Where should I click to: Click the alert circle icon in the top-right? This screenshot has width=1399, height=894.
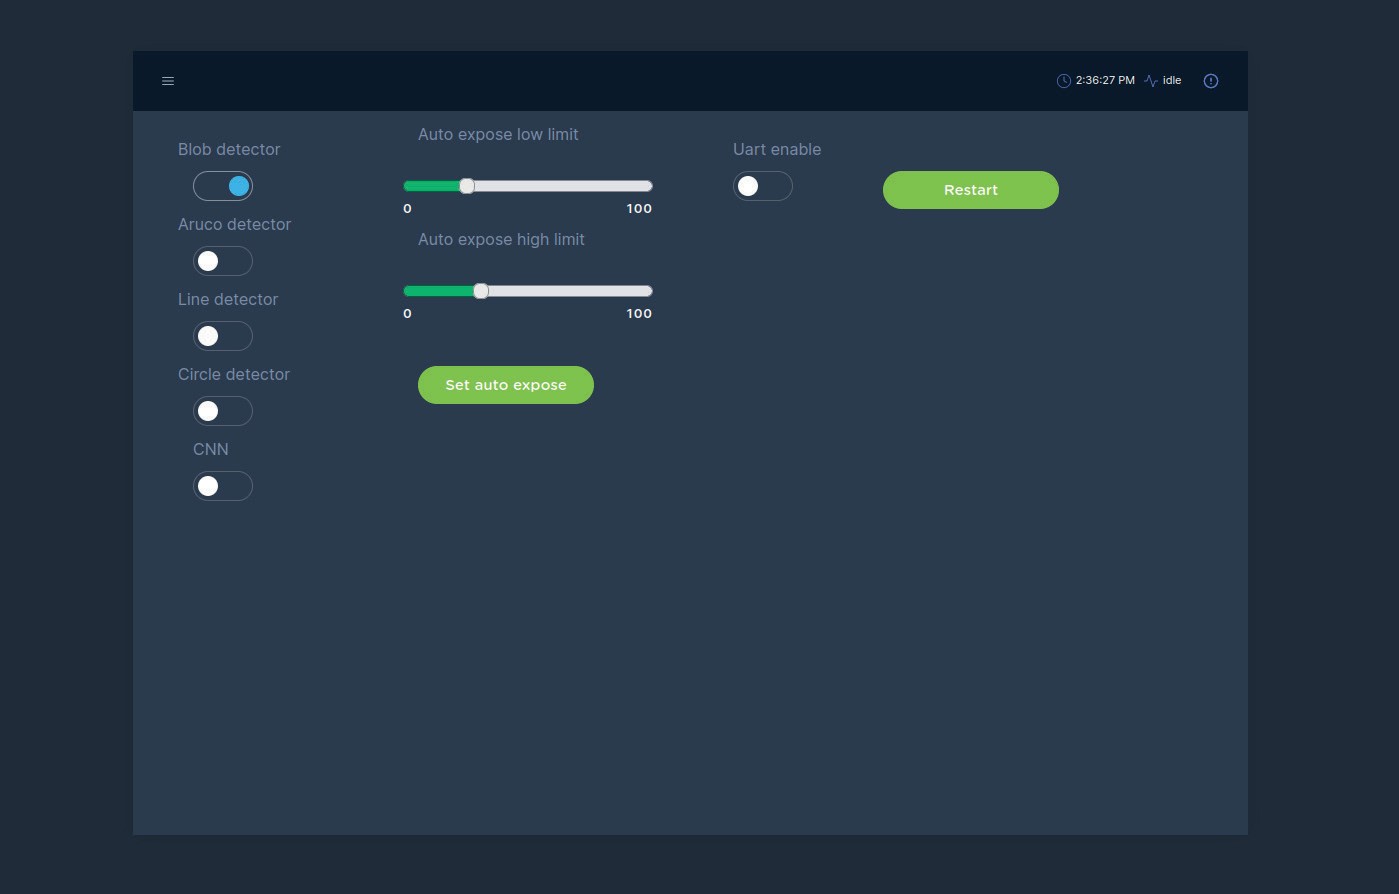tap(1211, 81)
